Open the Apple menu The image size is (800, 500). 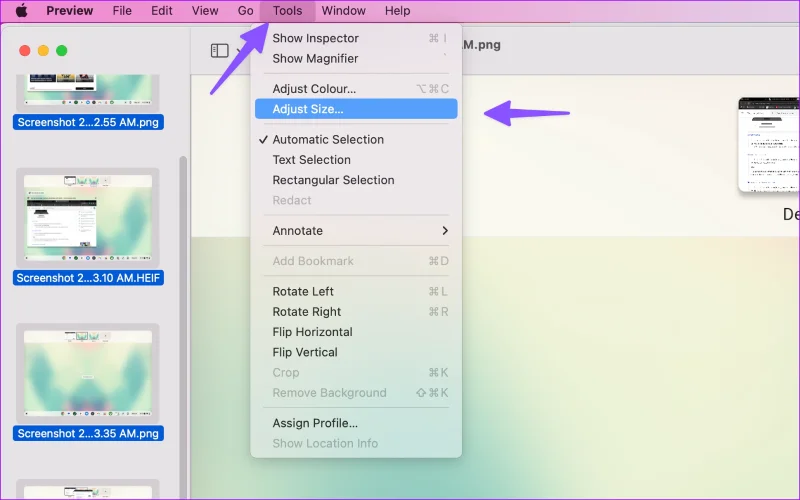[x=21, y=11]
